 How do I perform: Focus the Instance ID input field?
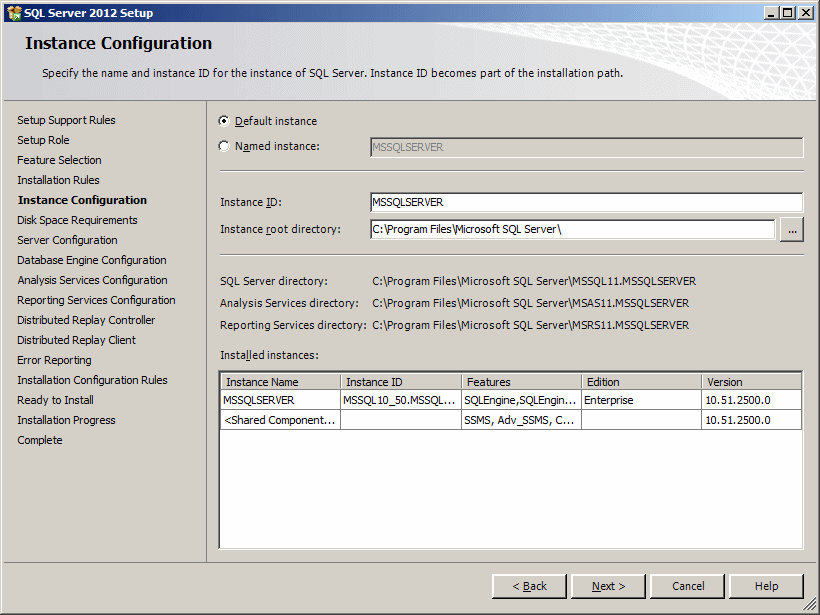[586, 202]
